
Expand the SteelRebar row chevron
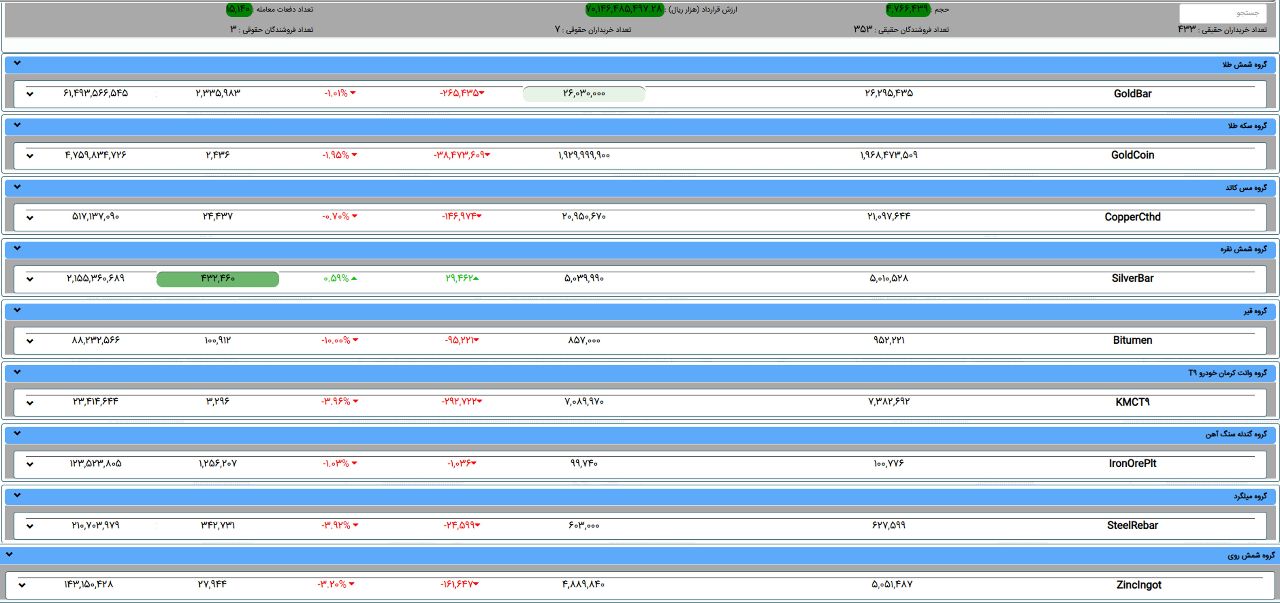[x=30, y=526]
